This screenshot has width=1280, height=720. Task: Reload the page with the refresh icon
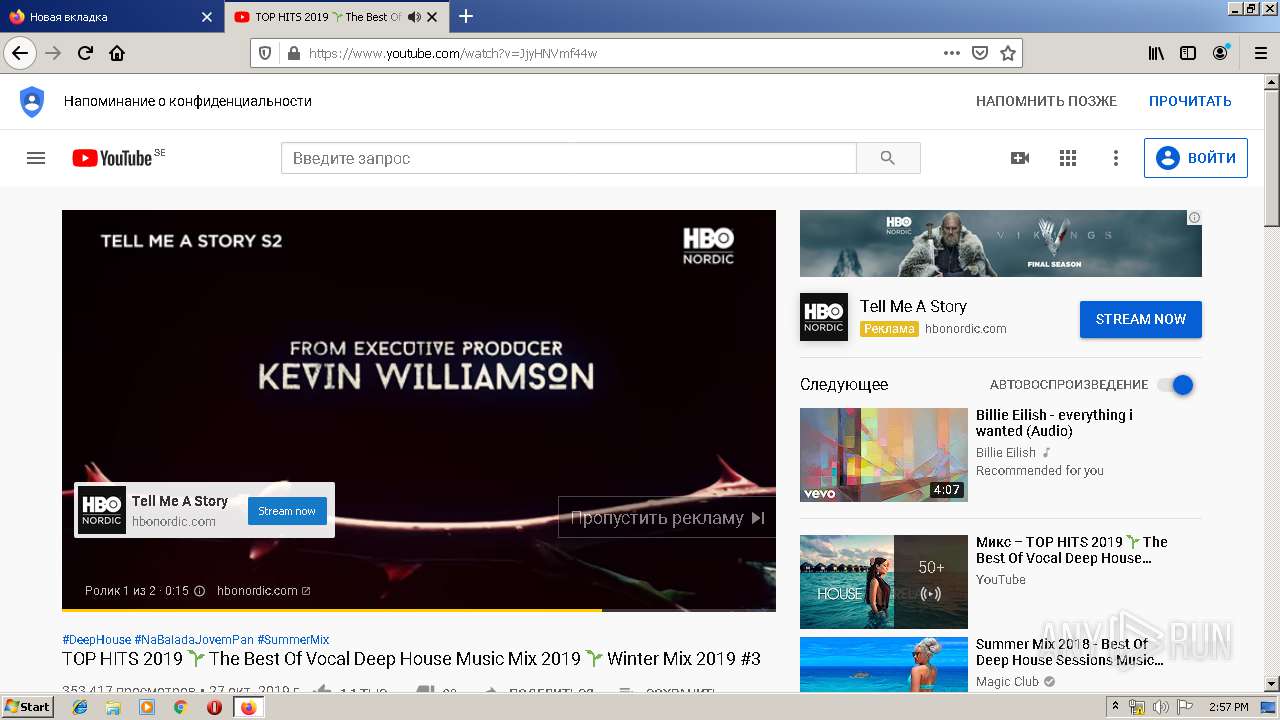pos(85,53)
